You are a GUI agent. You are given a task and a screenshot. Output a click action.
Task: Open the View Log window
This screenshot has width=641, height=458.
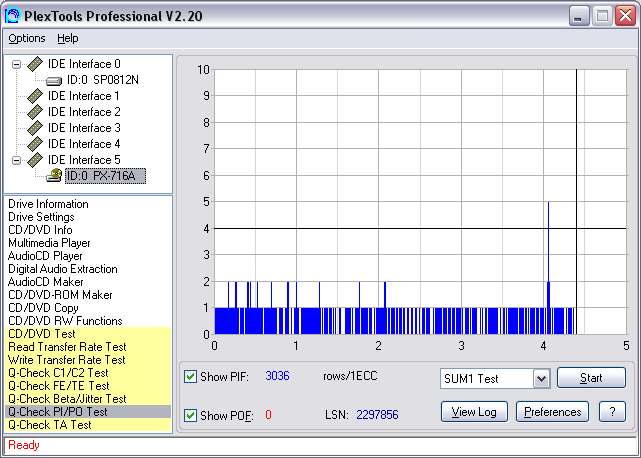tap(474, 412)
